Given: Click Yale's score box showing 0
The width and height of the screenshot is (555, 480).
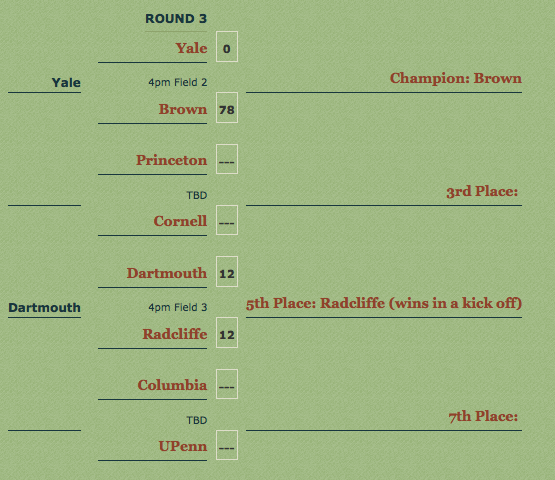Looking at the screenshot, I should 227,46.
